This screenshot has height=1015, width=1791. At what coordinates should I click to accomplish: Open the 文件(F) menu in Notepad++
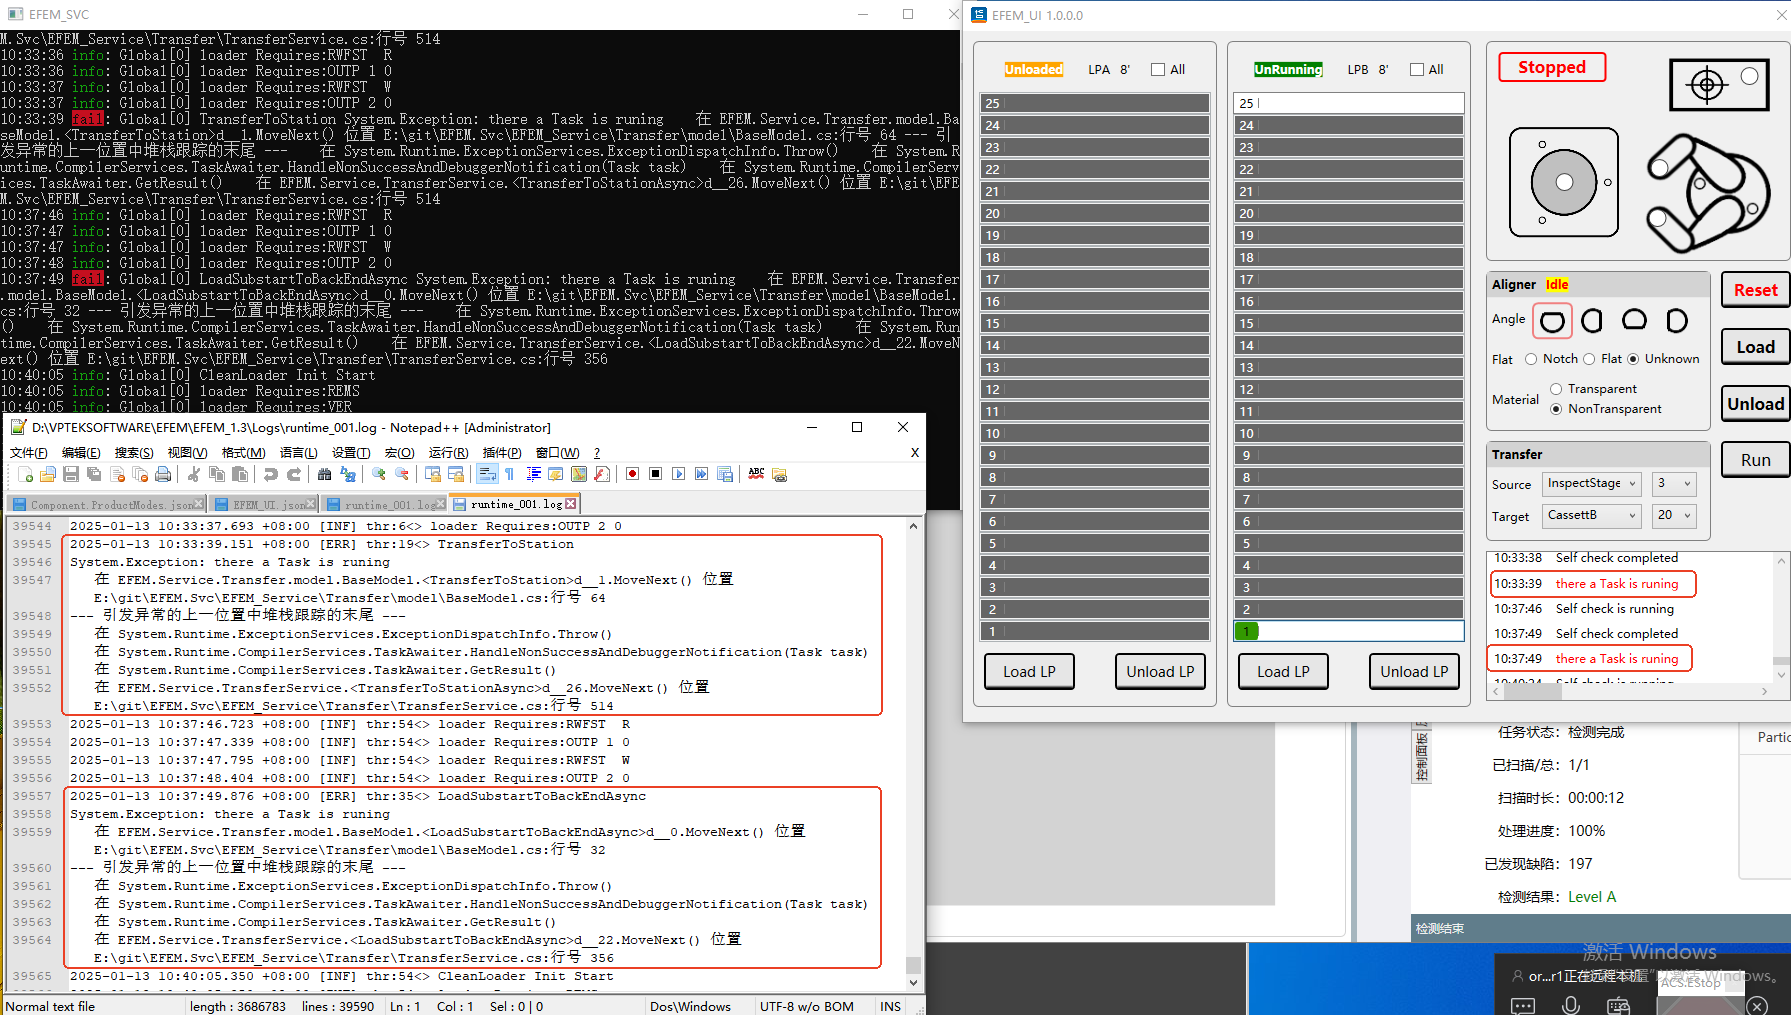(28, 453)
